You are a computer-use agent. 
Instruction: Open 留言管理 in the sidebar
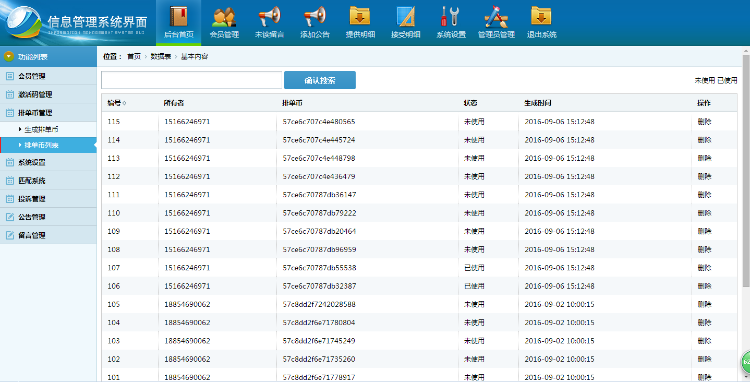32,235
